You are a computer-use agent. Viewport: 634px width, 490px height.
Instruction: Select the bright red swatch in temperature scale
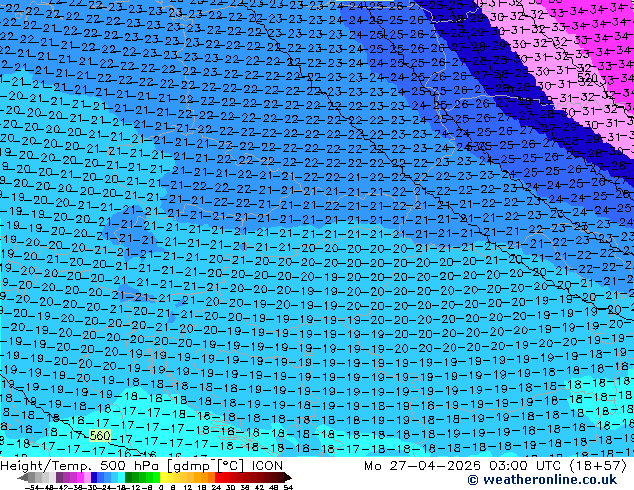(218, 478)
